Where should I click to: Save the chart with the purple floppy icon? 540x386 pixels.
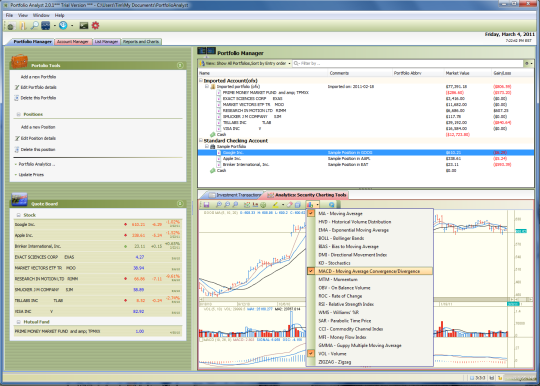[207, 205]
